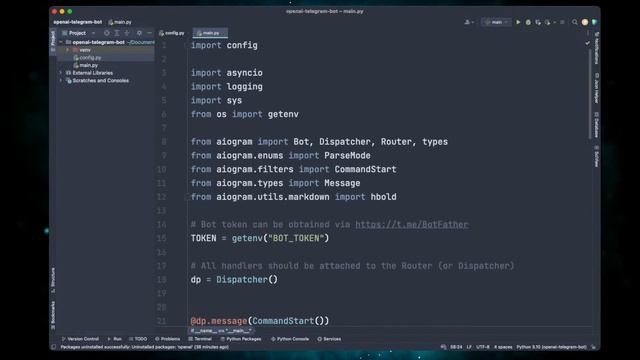
Task: Expand External Libraries node
Action: [61, 73]
